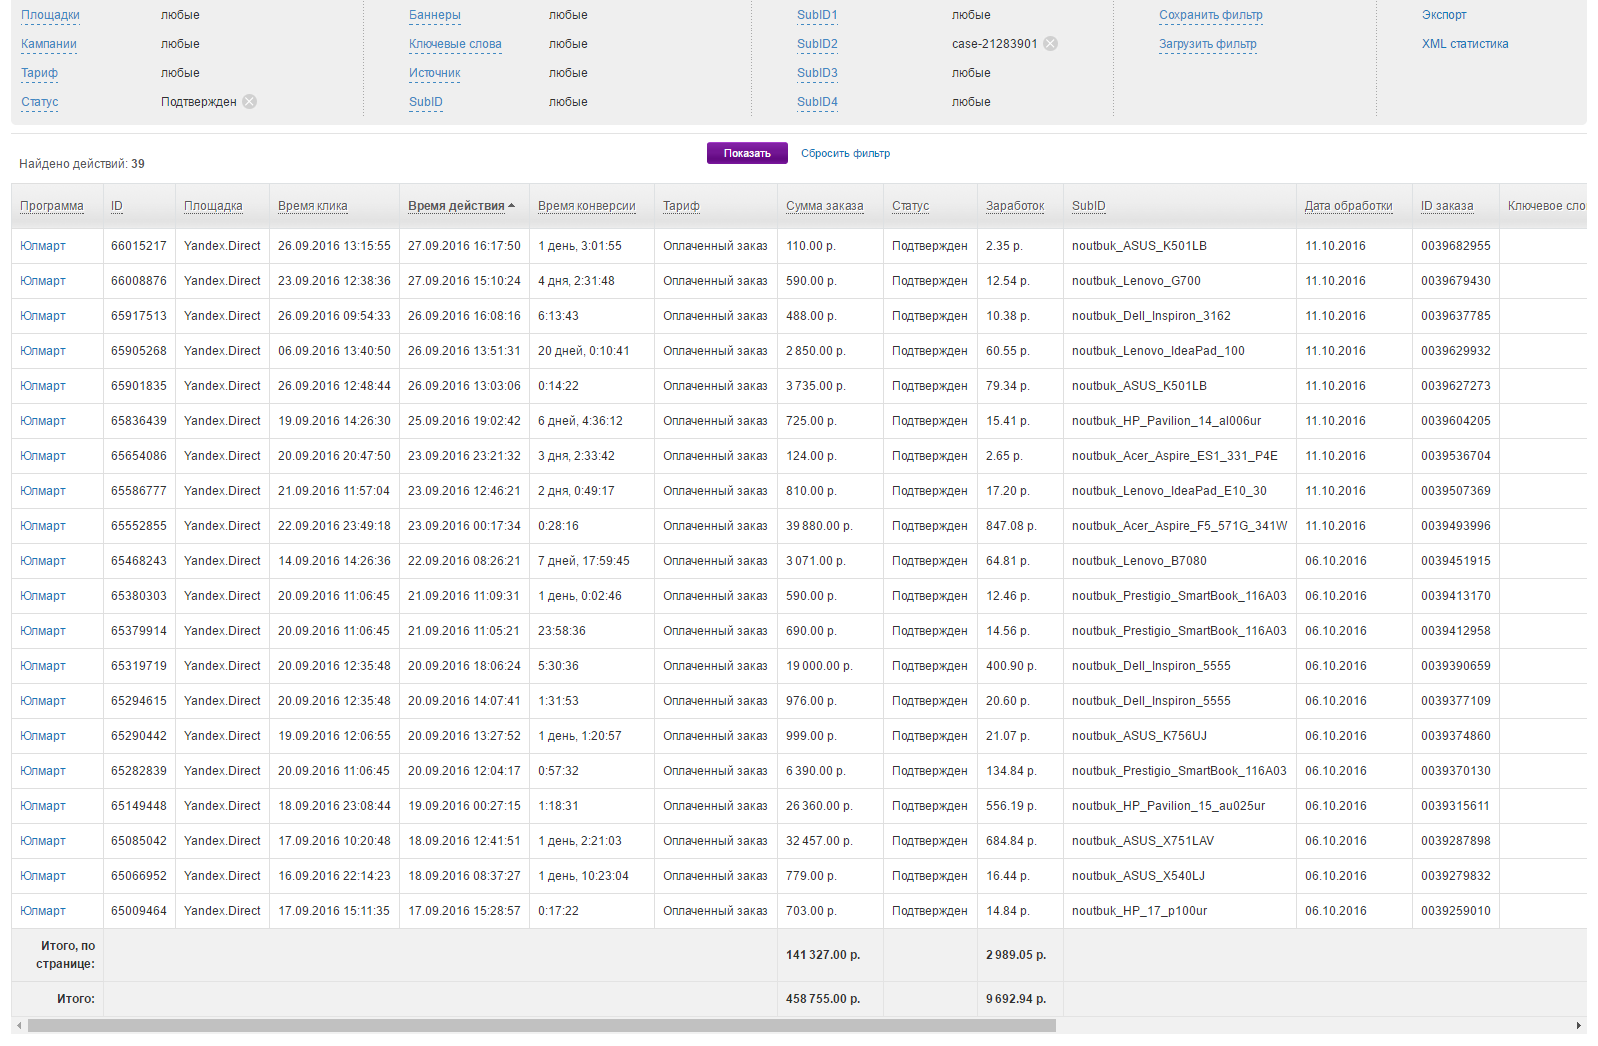
Task: Clear the case-21283901 SubID2 filter
Action: coord(1050,44)
